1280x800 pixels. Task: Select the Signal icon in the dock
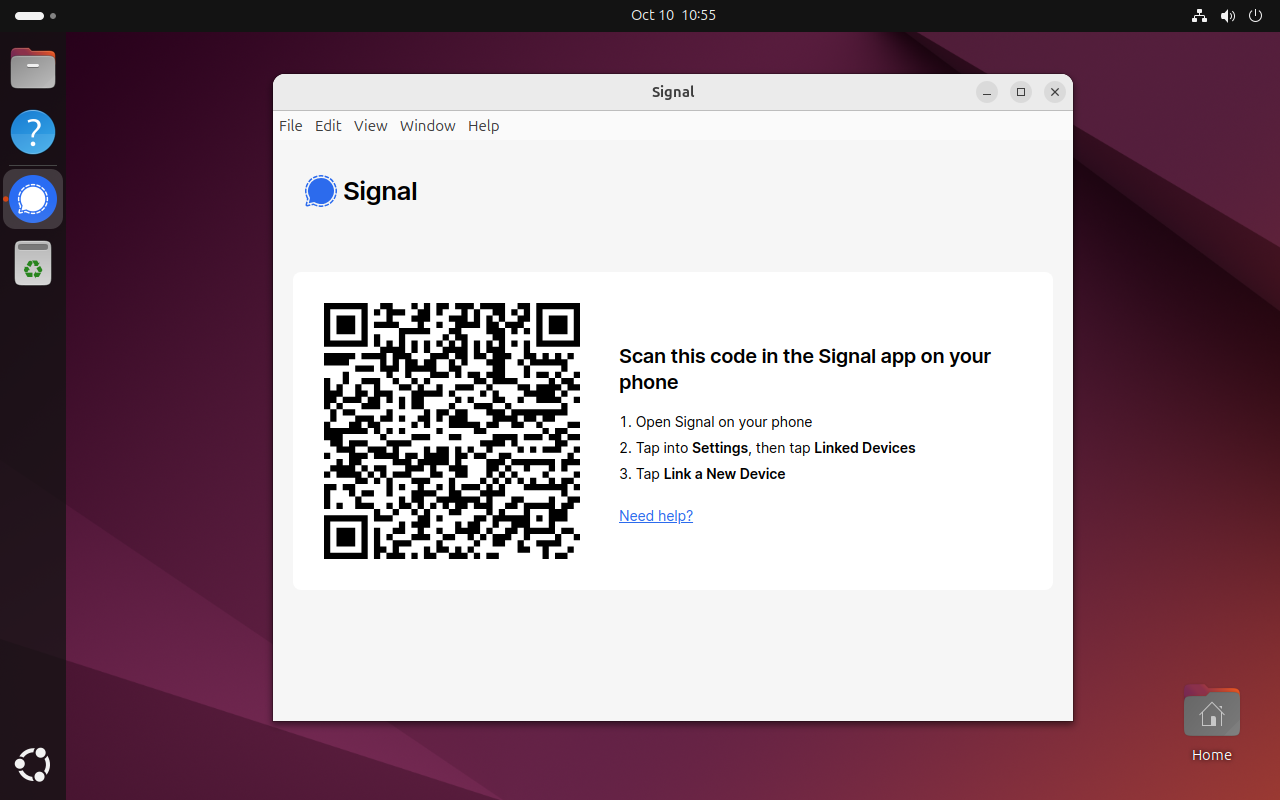(x=33, y=199)
